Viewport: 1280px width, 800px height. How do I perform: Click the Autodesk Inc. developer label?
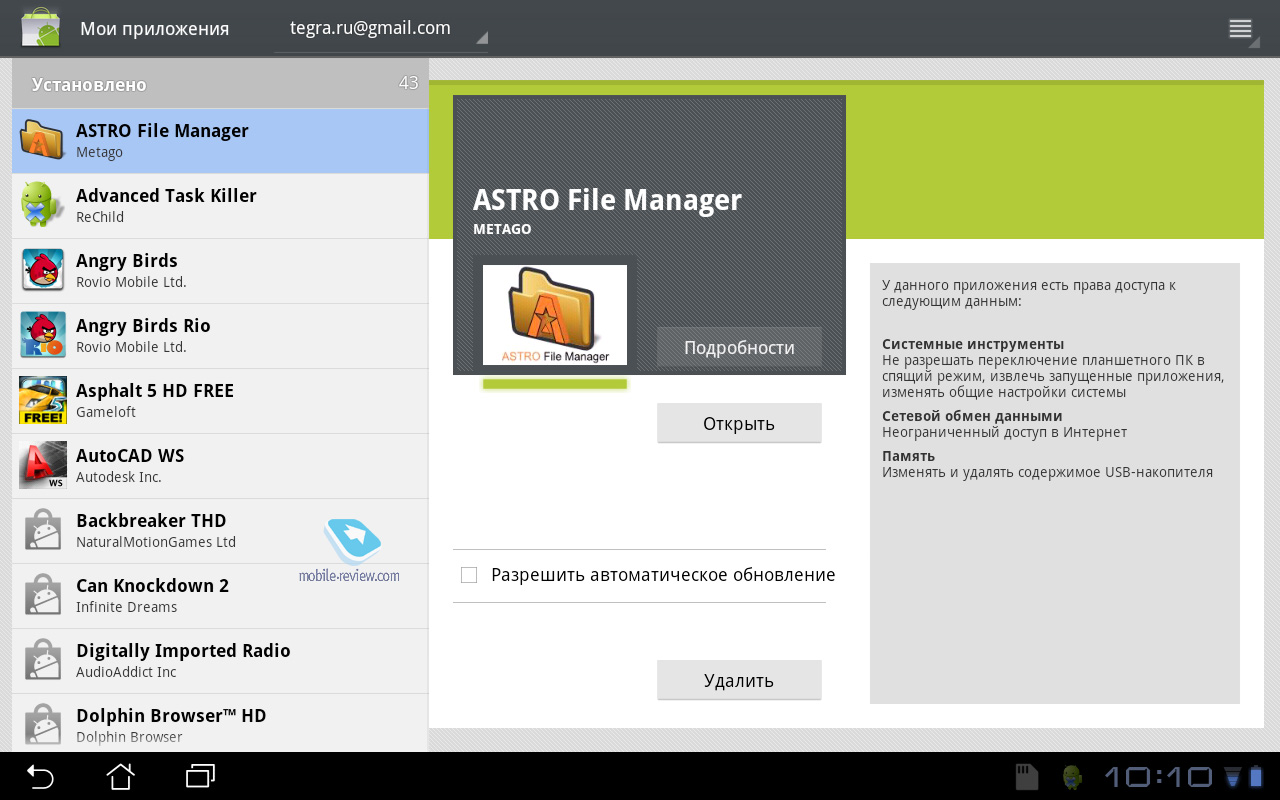(x=119, y=477)
